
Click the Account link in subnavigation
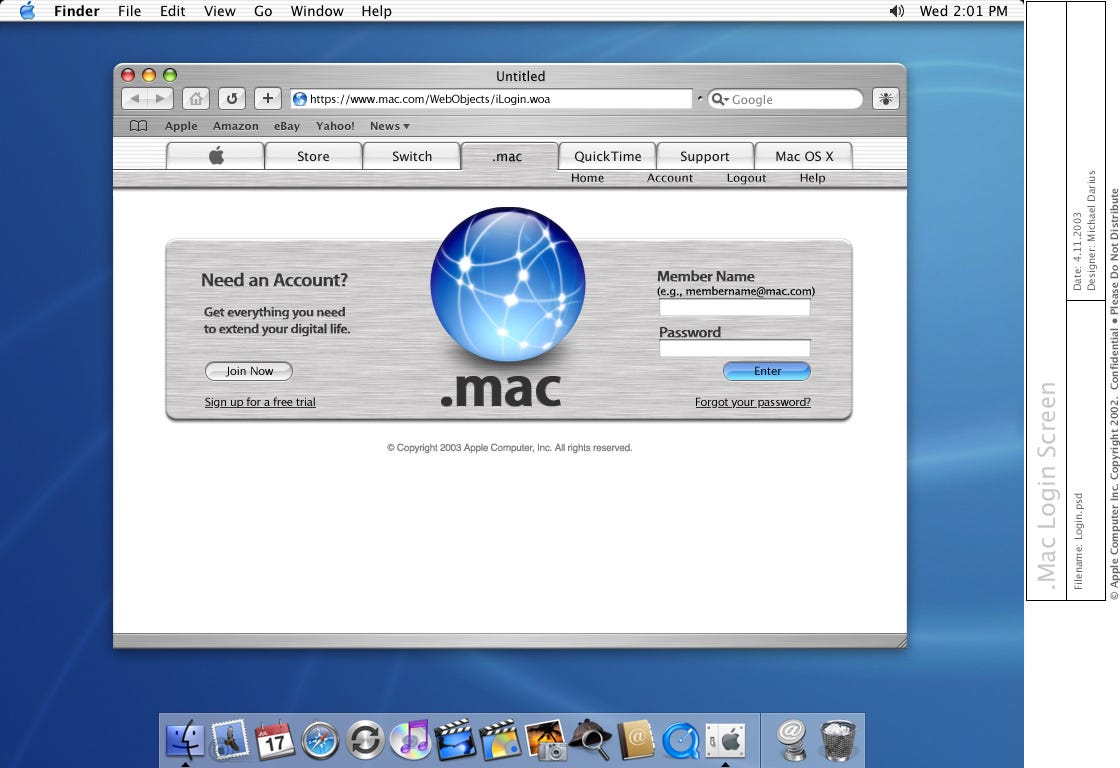pyautogui.click(x=669, y=178)
